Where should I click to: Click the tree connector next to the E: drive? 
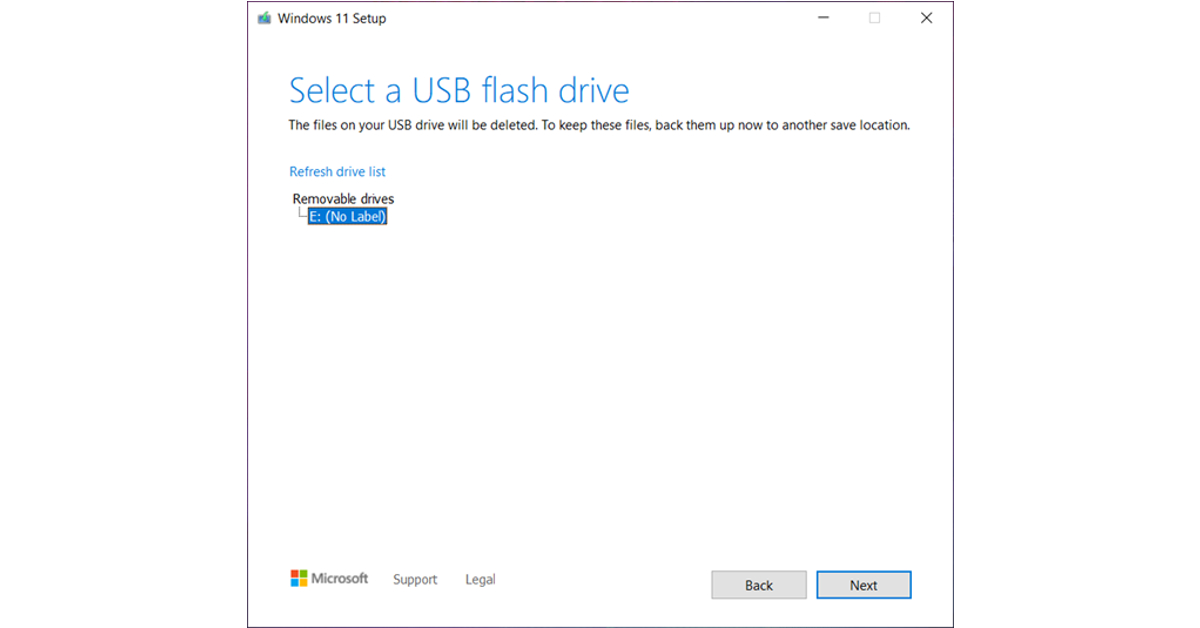[x=300, y=213]
